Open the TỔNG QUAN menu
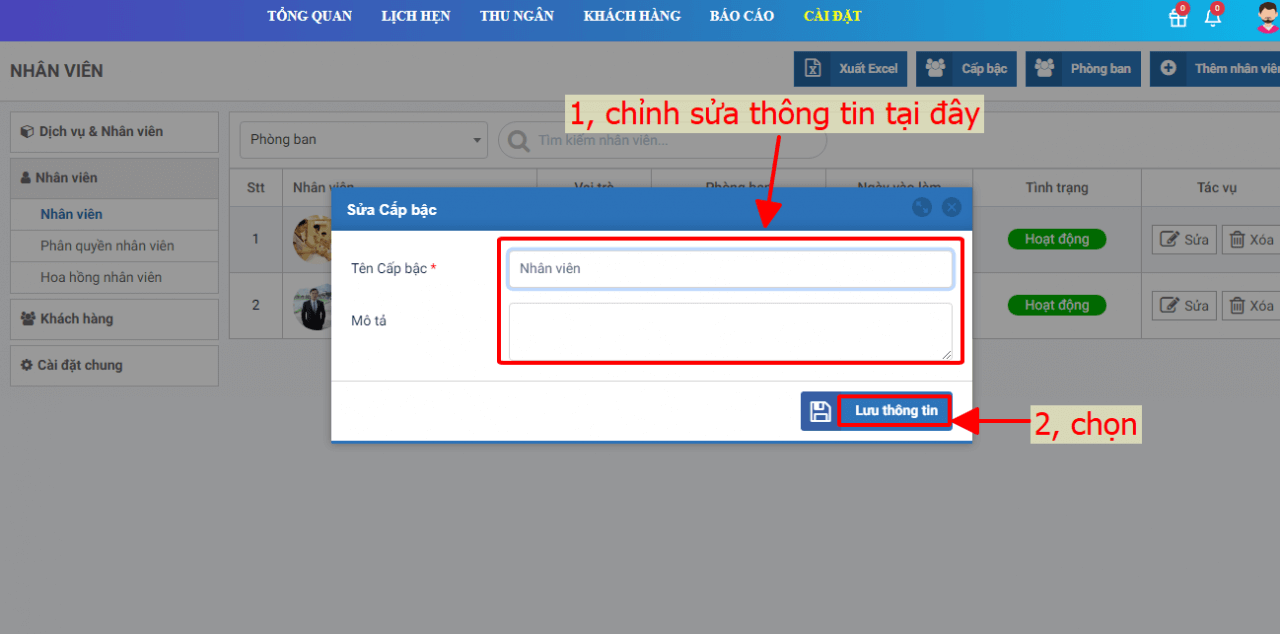Viewport: 1280px width, 634px height. 309,16
